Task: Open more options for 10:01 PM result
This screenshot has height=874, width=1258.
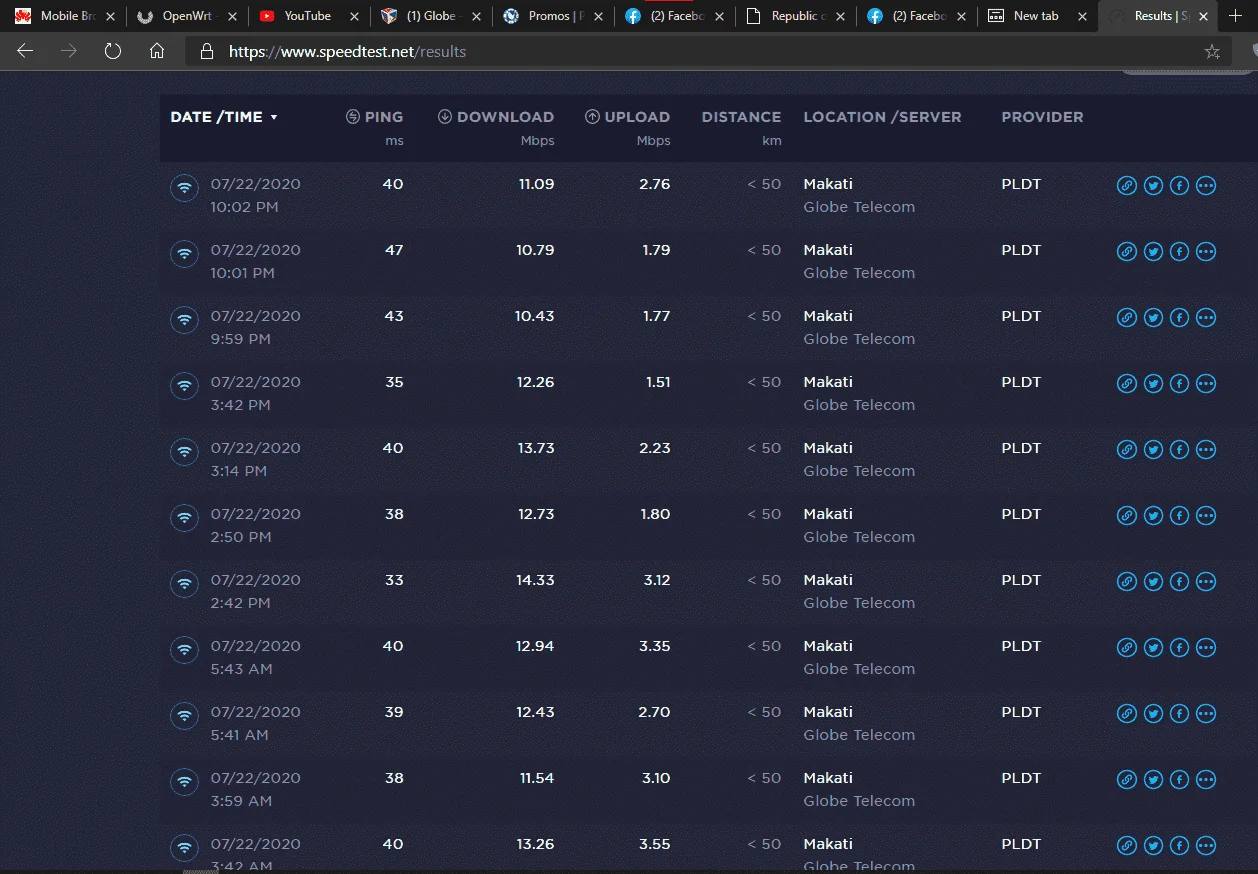Action: pos(1206,252)
